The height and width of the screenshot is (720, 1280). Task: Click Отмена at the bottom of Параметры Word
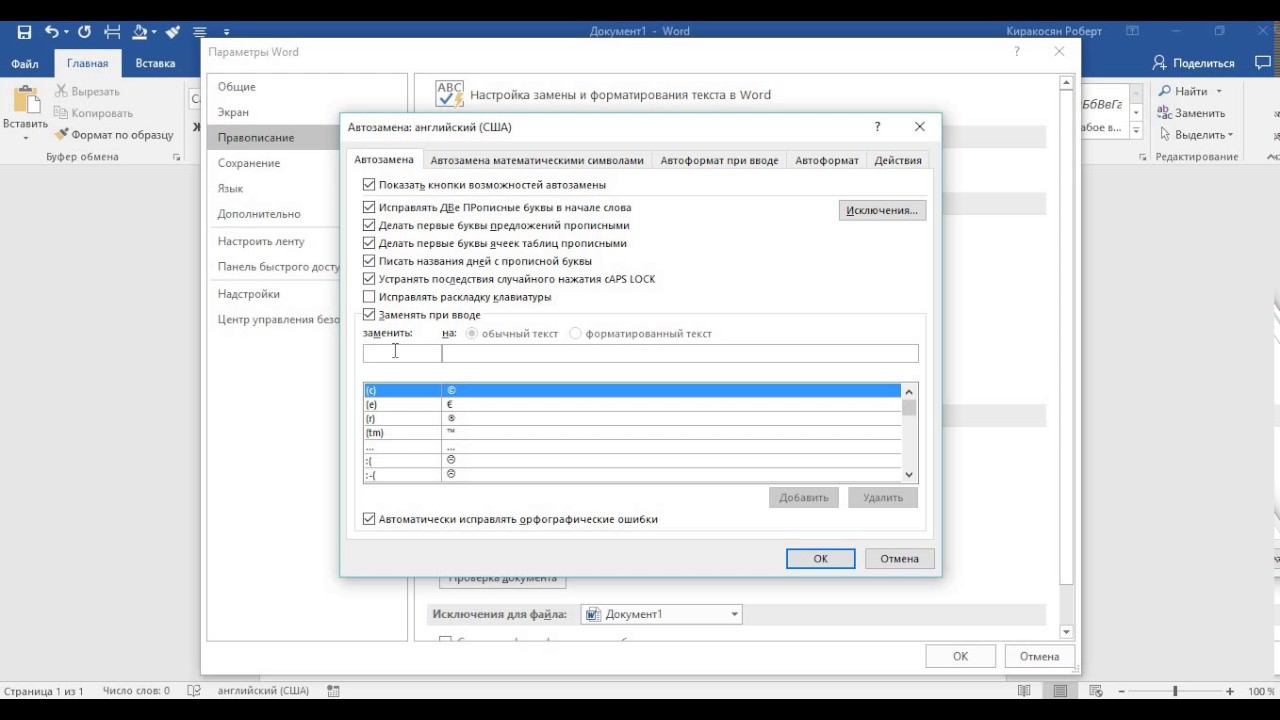tap(1039, 656)
